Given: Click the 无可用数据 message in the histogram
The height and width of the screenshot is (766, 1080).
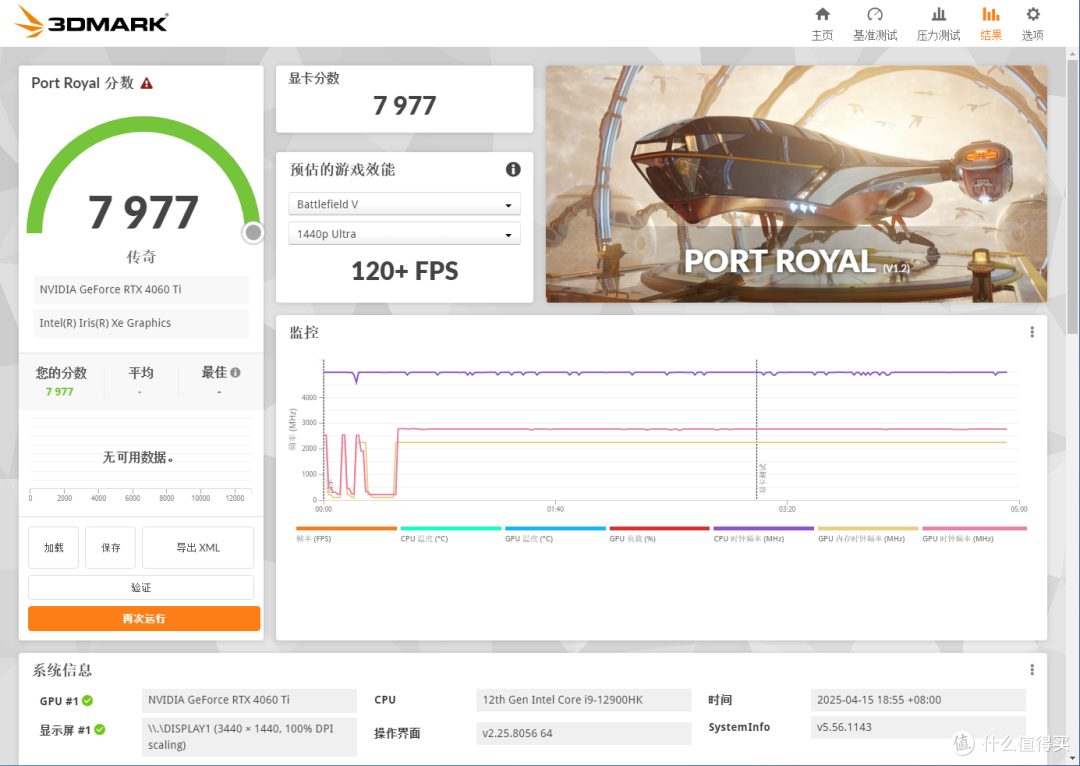Looking at the screenshot, I should click(138, 457).
